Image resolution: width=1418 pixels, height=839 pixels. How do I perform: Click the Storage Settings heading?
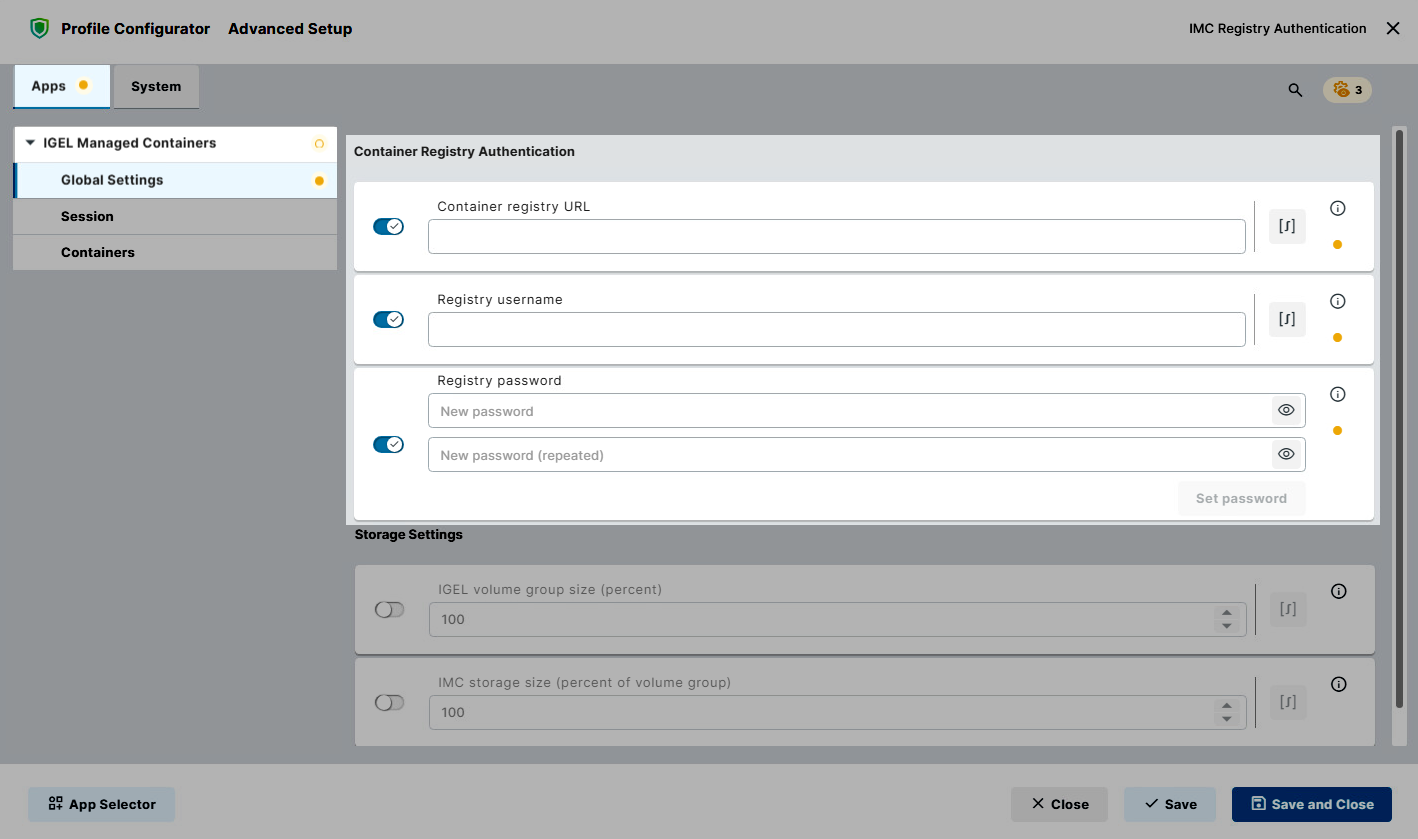(x=408, y=535)
